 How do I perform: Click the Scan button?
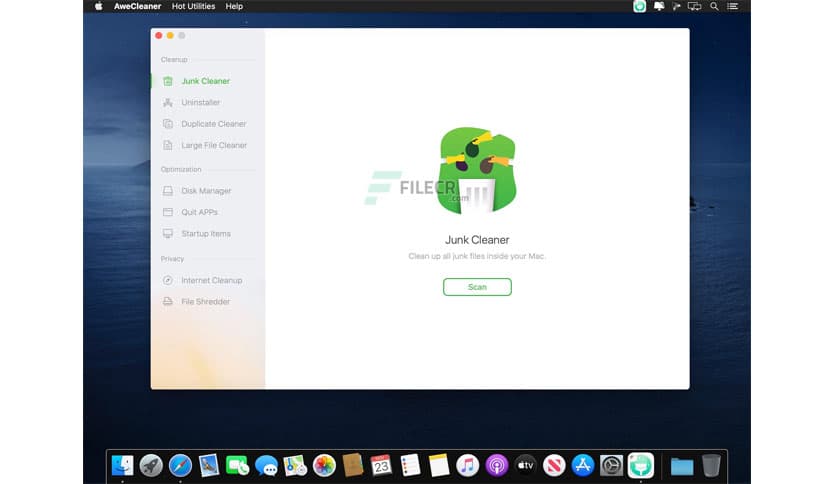477,287
